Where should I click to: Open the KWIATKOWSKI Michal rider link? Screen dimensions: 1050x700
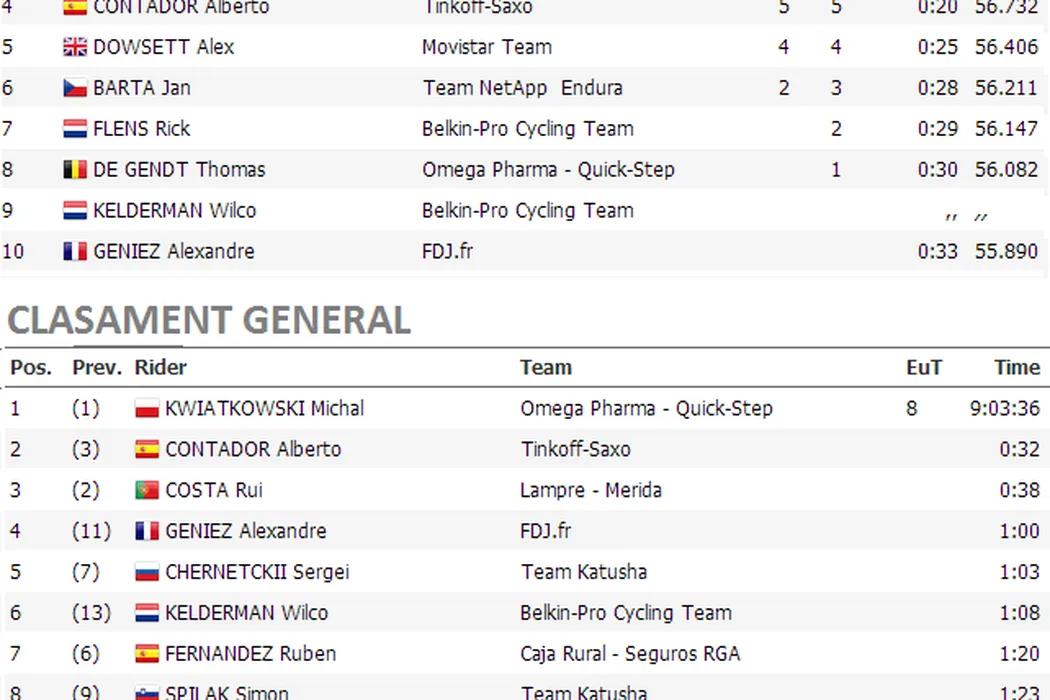[x=264, y=408]
